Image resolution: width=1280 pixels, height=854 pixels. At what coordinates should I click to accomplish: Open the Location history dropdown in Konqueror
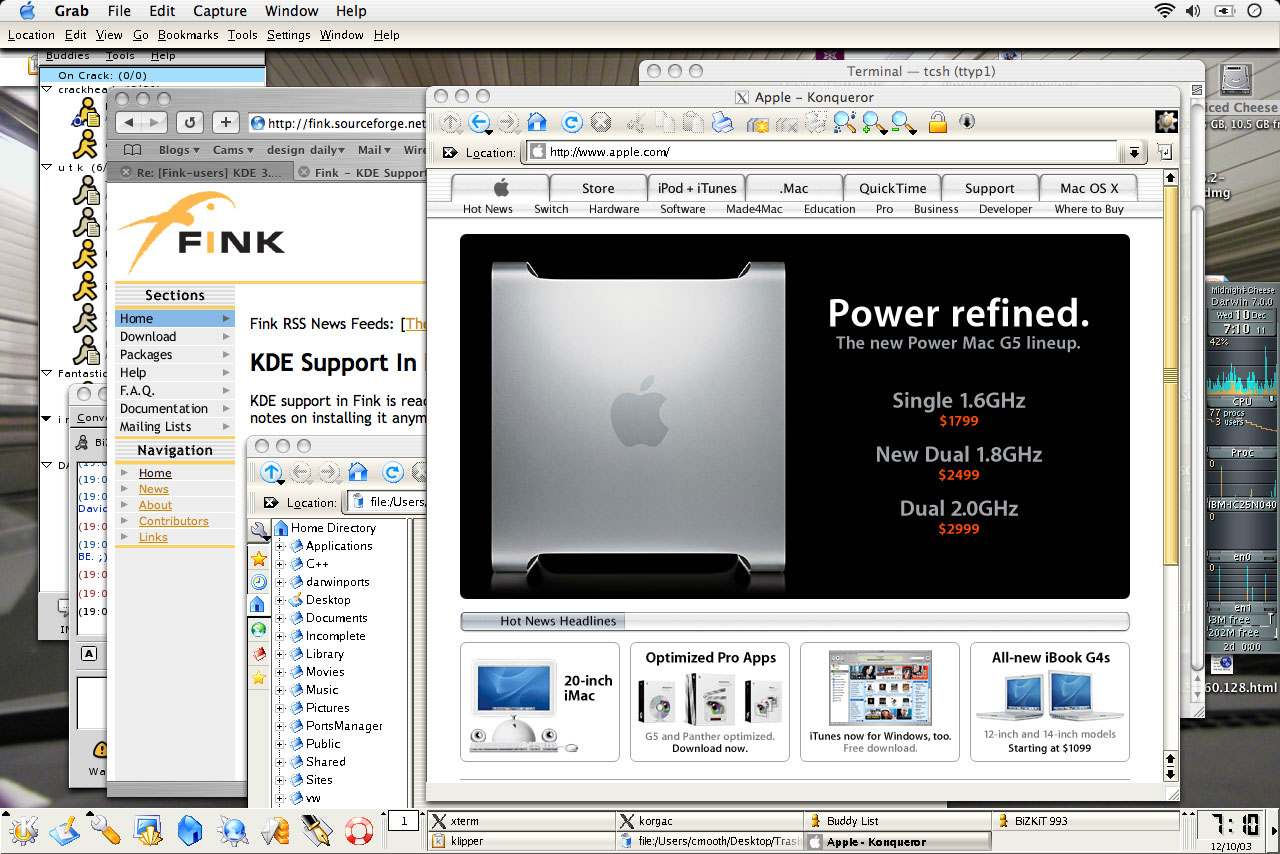pos(1133,153)
